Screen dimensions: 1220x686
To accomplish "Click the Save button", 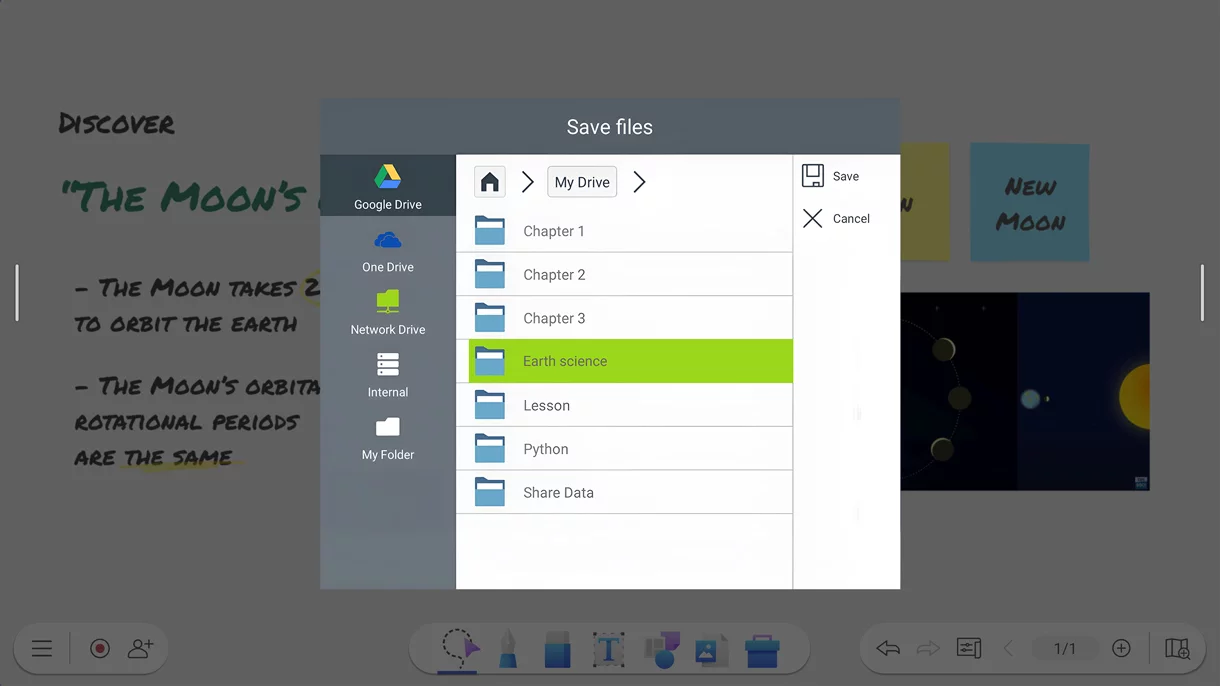I will pyautogui.click(x=831, y=176).
